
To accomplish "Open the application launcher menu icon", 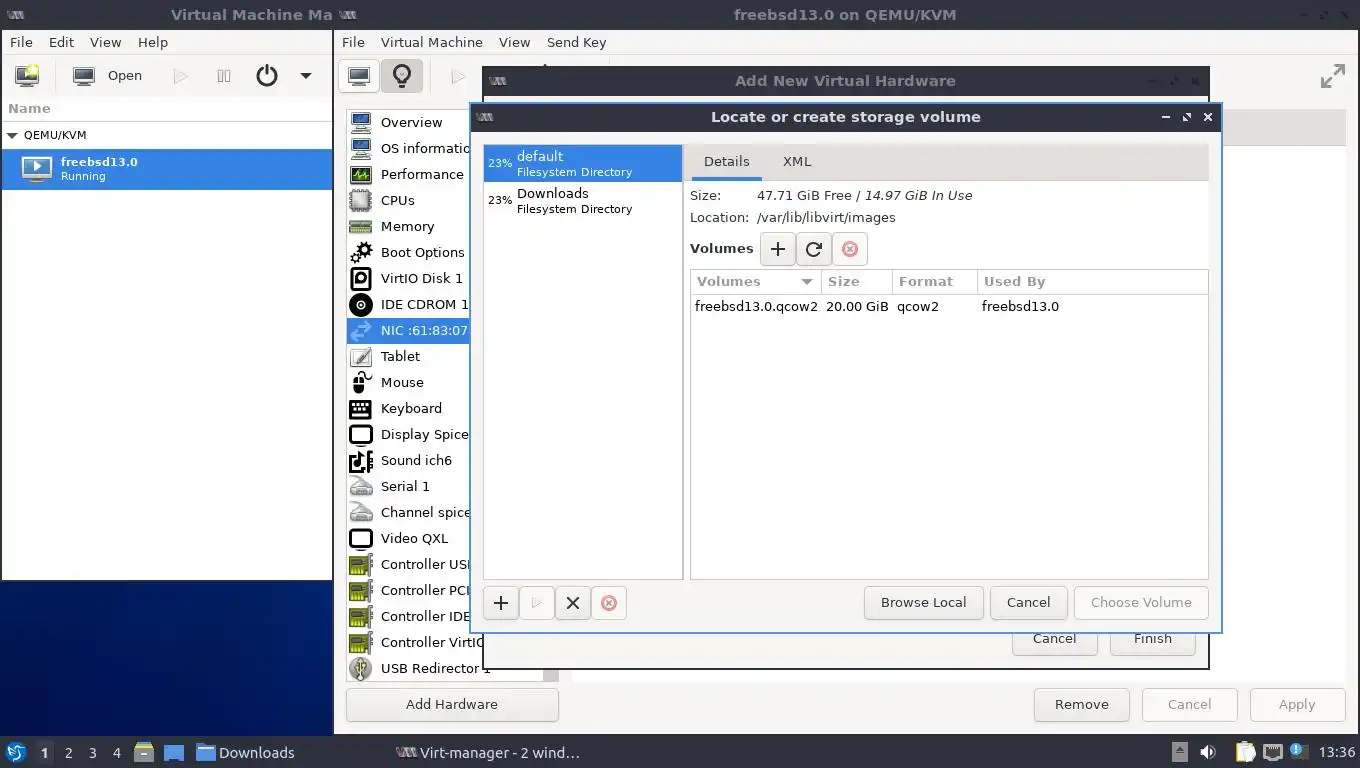I will pos(15,752).
